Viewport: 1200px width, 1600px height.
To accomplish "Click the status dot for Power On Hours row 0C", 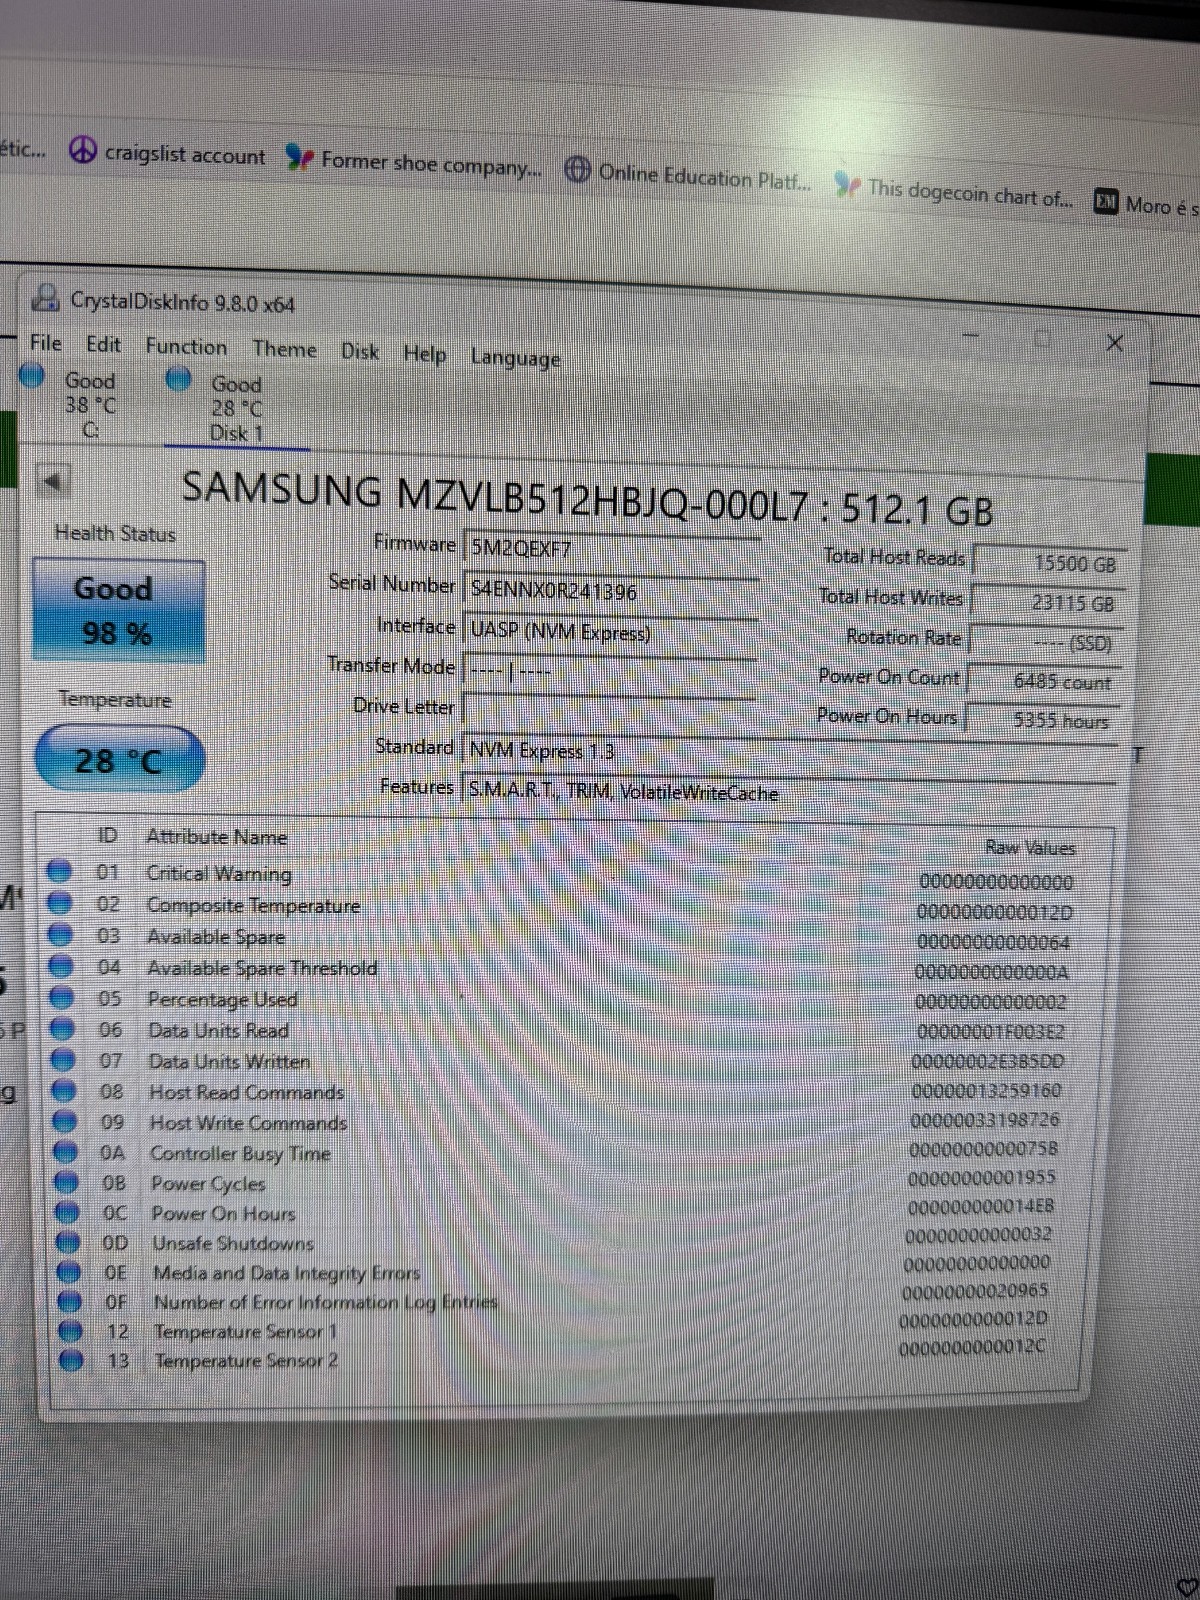I will tap(68, 1212).
